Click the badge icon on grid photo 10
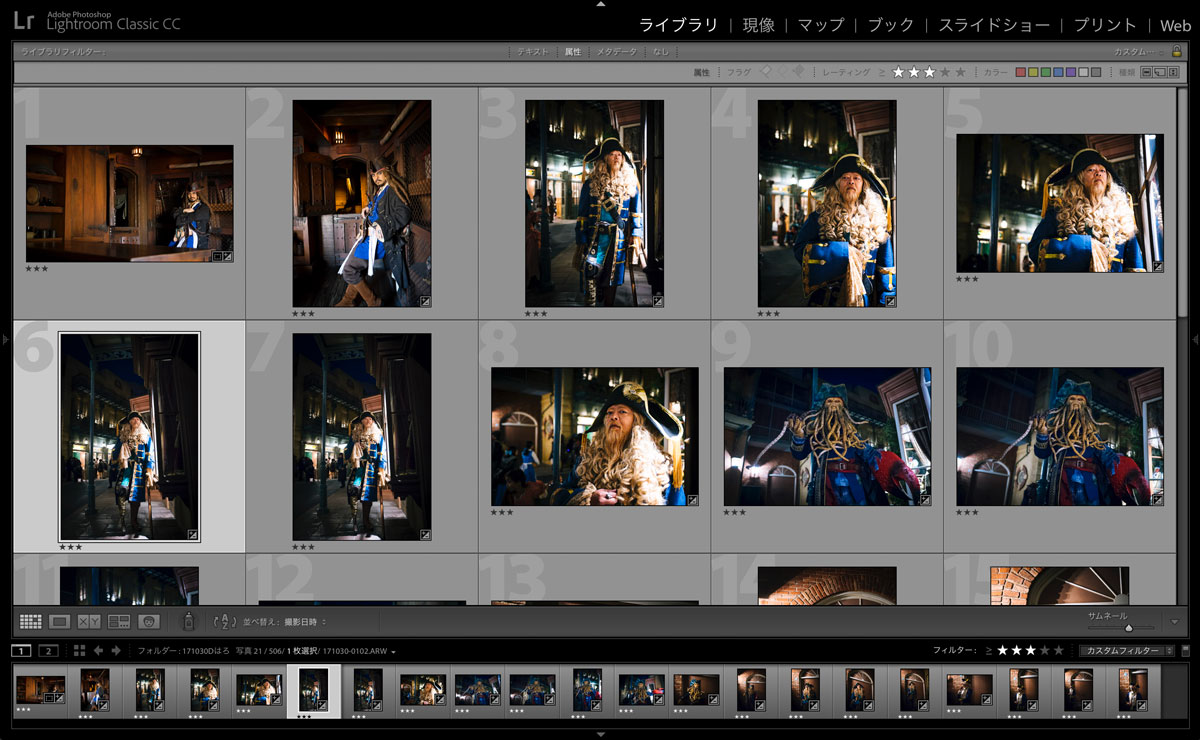 click(x=1158, y=499)
